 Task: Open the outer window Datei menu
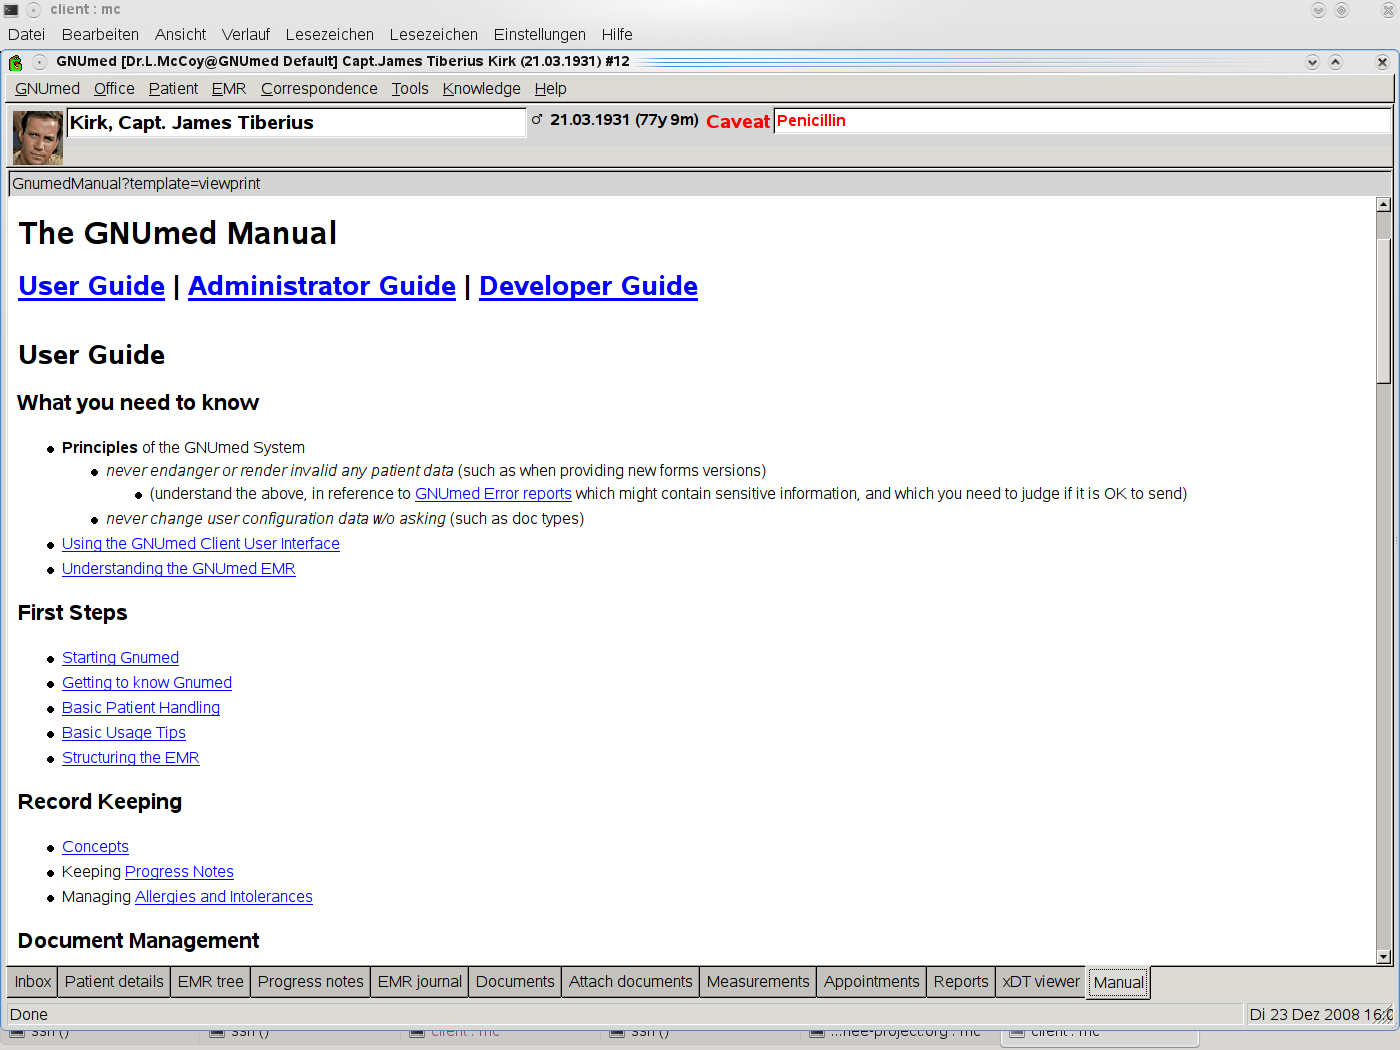[x=26, y=34]
